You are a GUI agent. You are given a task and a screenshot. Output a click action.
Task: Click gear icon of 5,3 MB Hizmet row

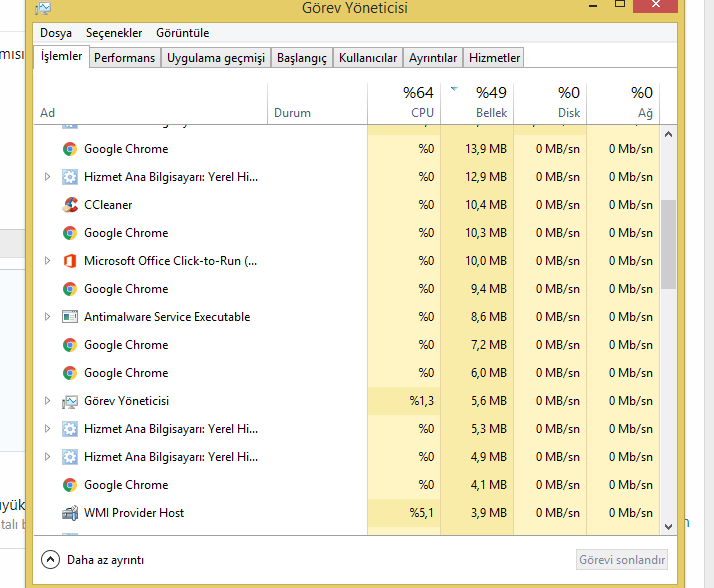(70, 429)
